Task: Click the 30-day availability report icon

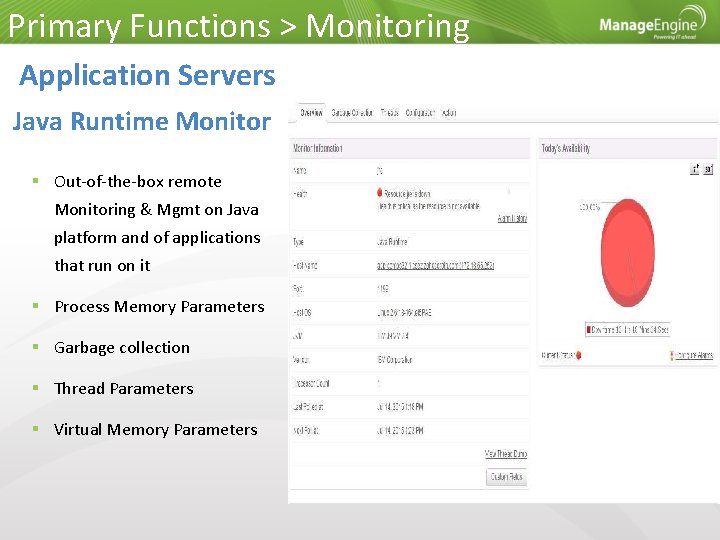Action: [708, 169]
